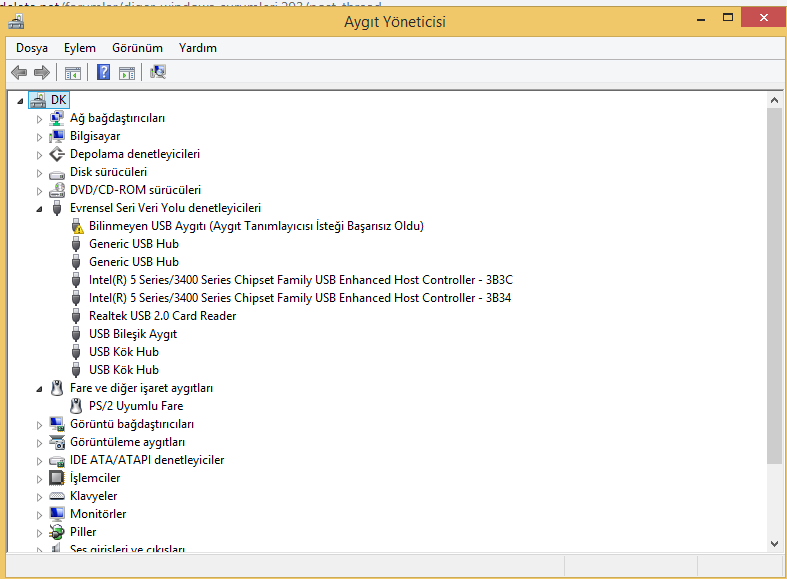Click the Back arrow toolbar icon
This screenshot has height=579, width=787.
(x=19, y=73)
